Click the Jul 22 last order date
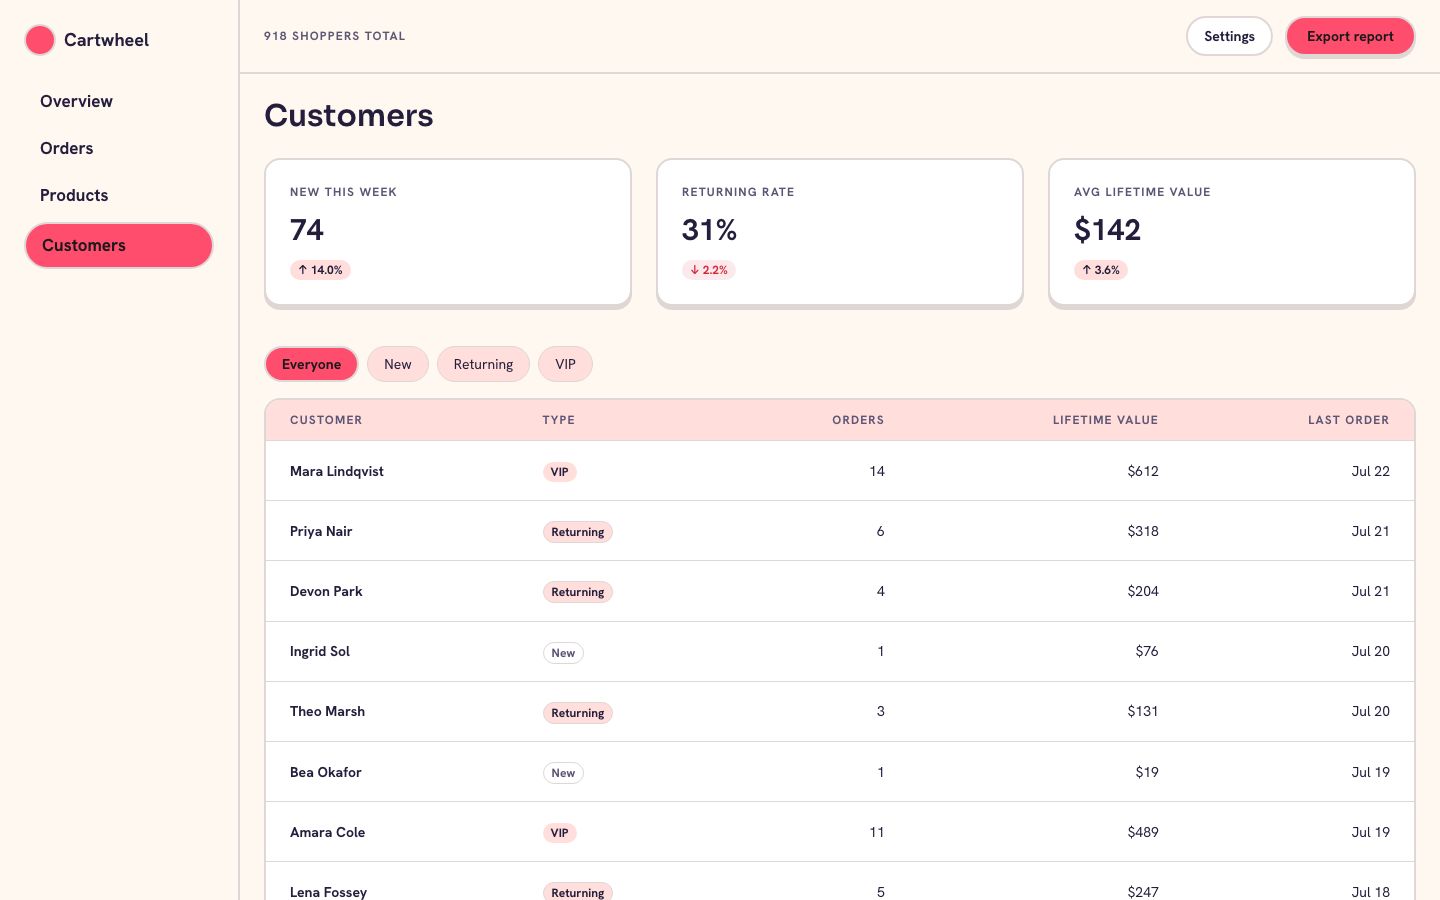The image size is (1440, 900). [x=1370, y=471]
